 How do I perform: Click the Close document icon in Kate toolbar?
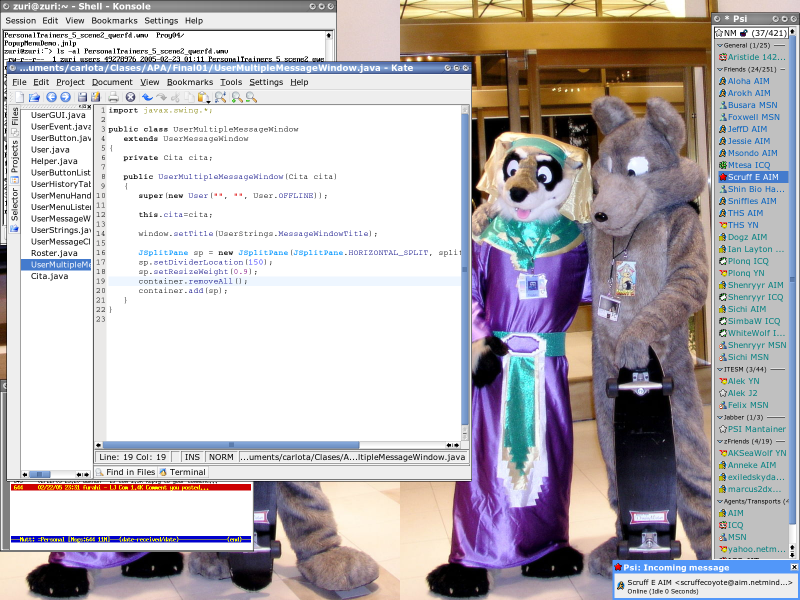point(130,97)
